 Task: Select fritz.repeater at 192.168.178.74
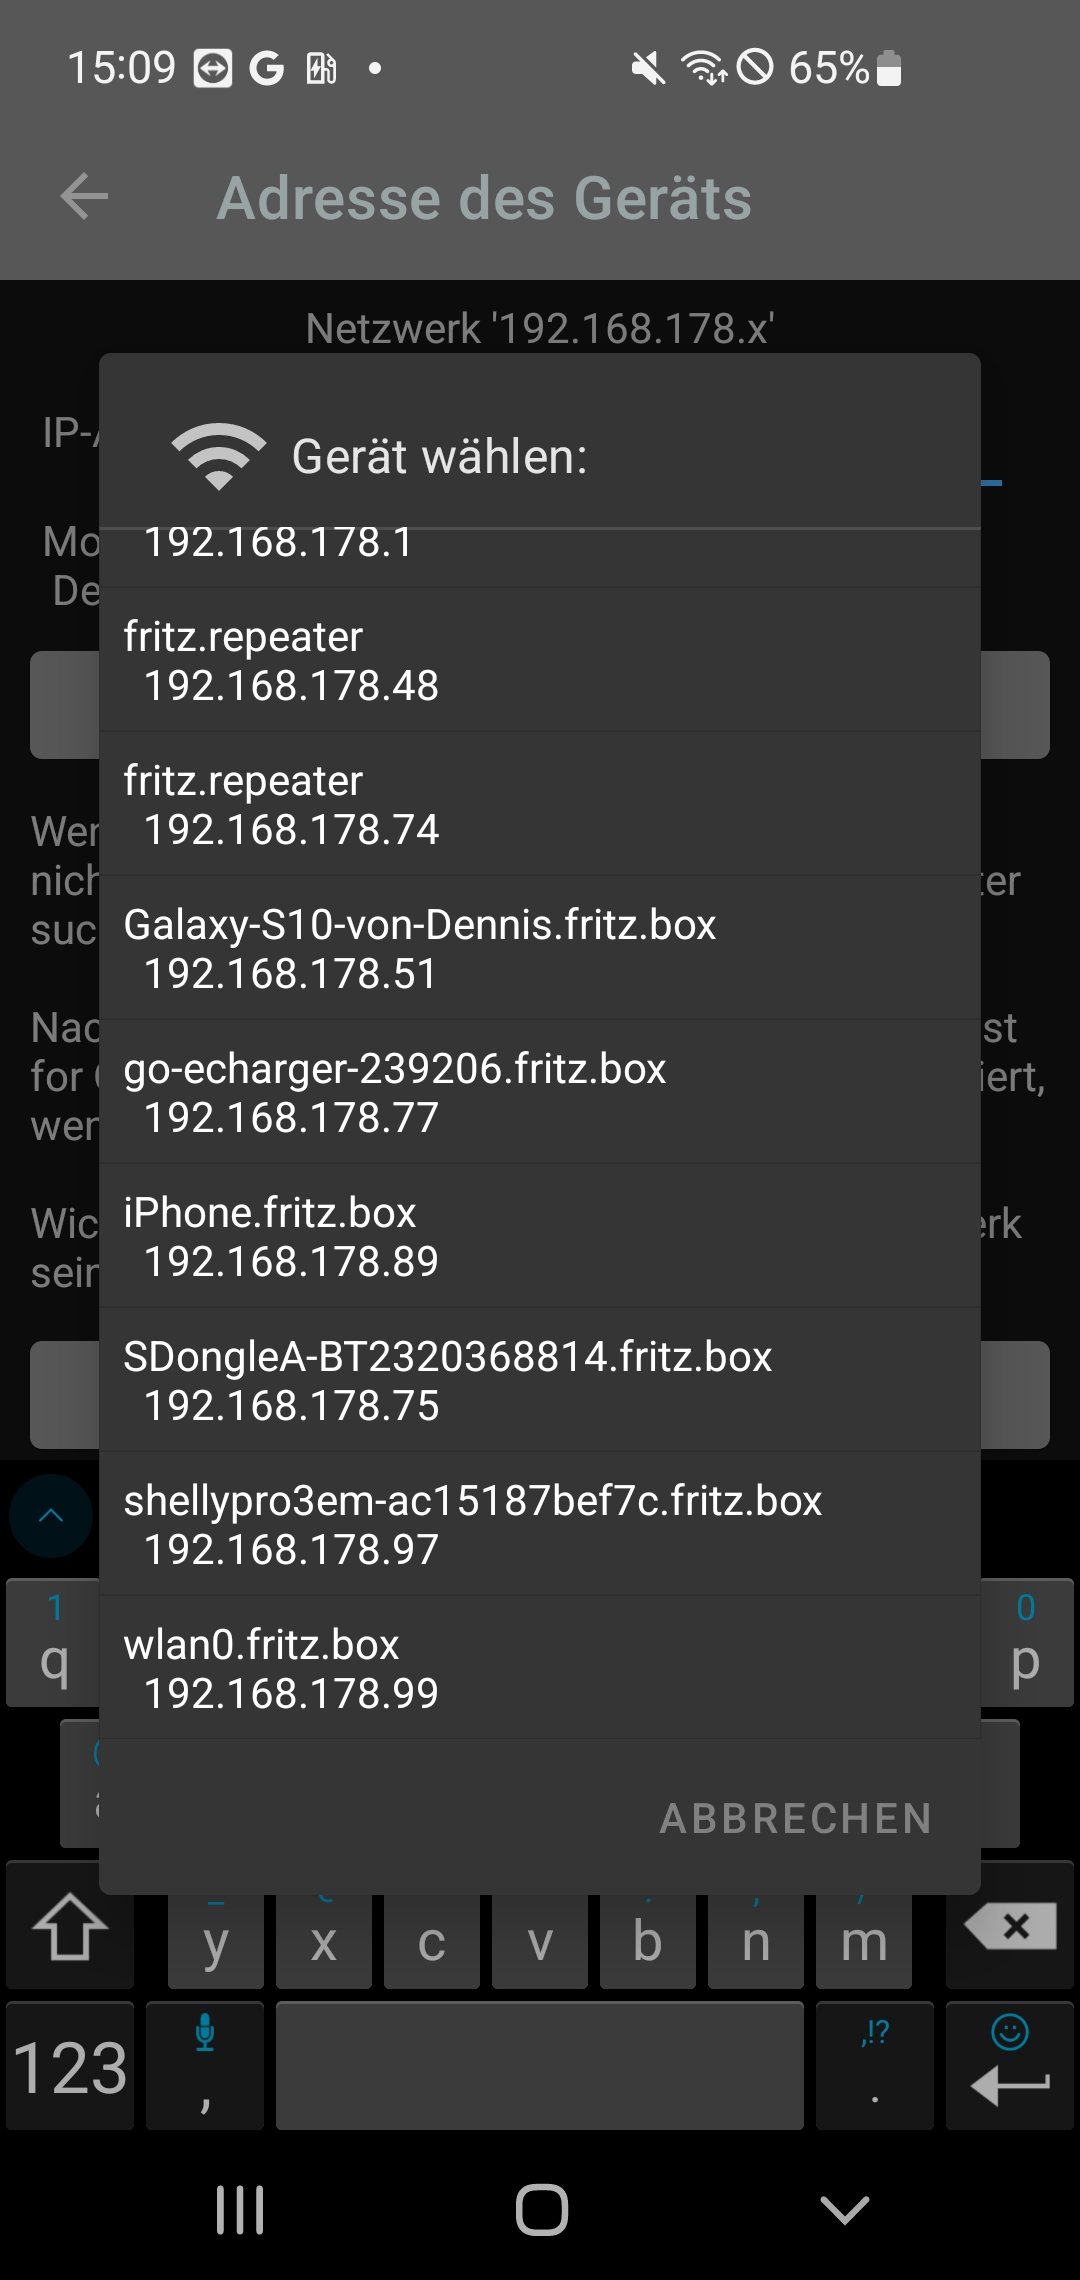pos(540,804)
